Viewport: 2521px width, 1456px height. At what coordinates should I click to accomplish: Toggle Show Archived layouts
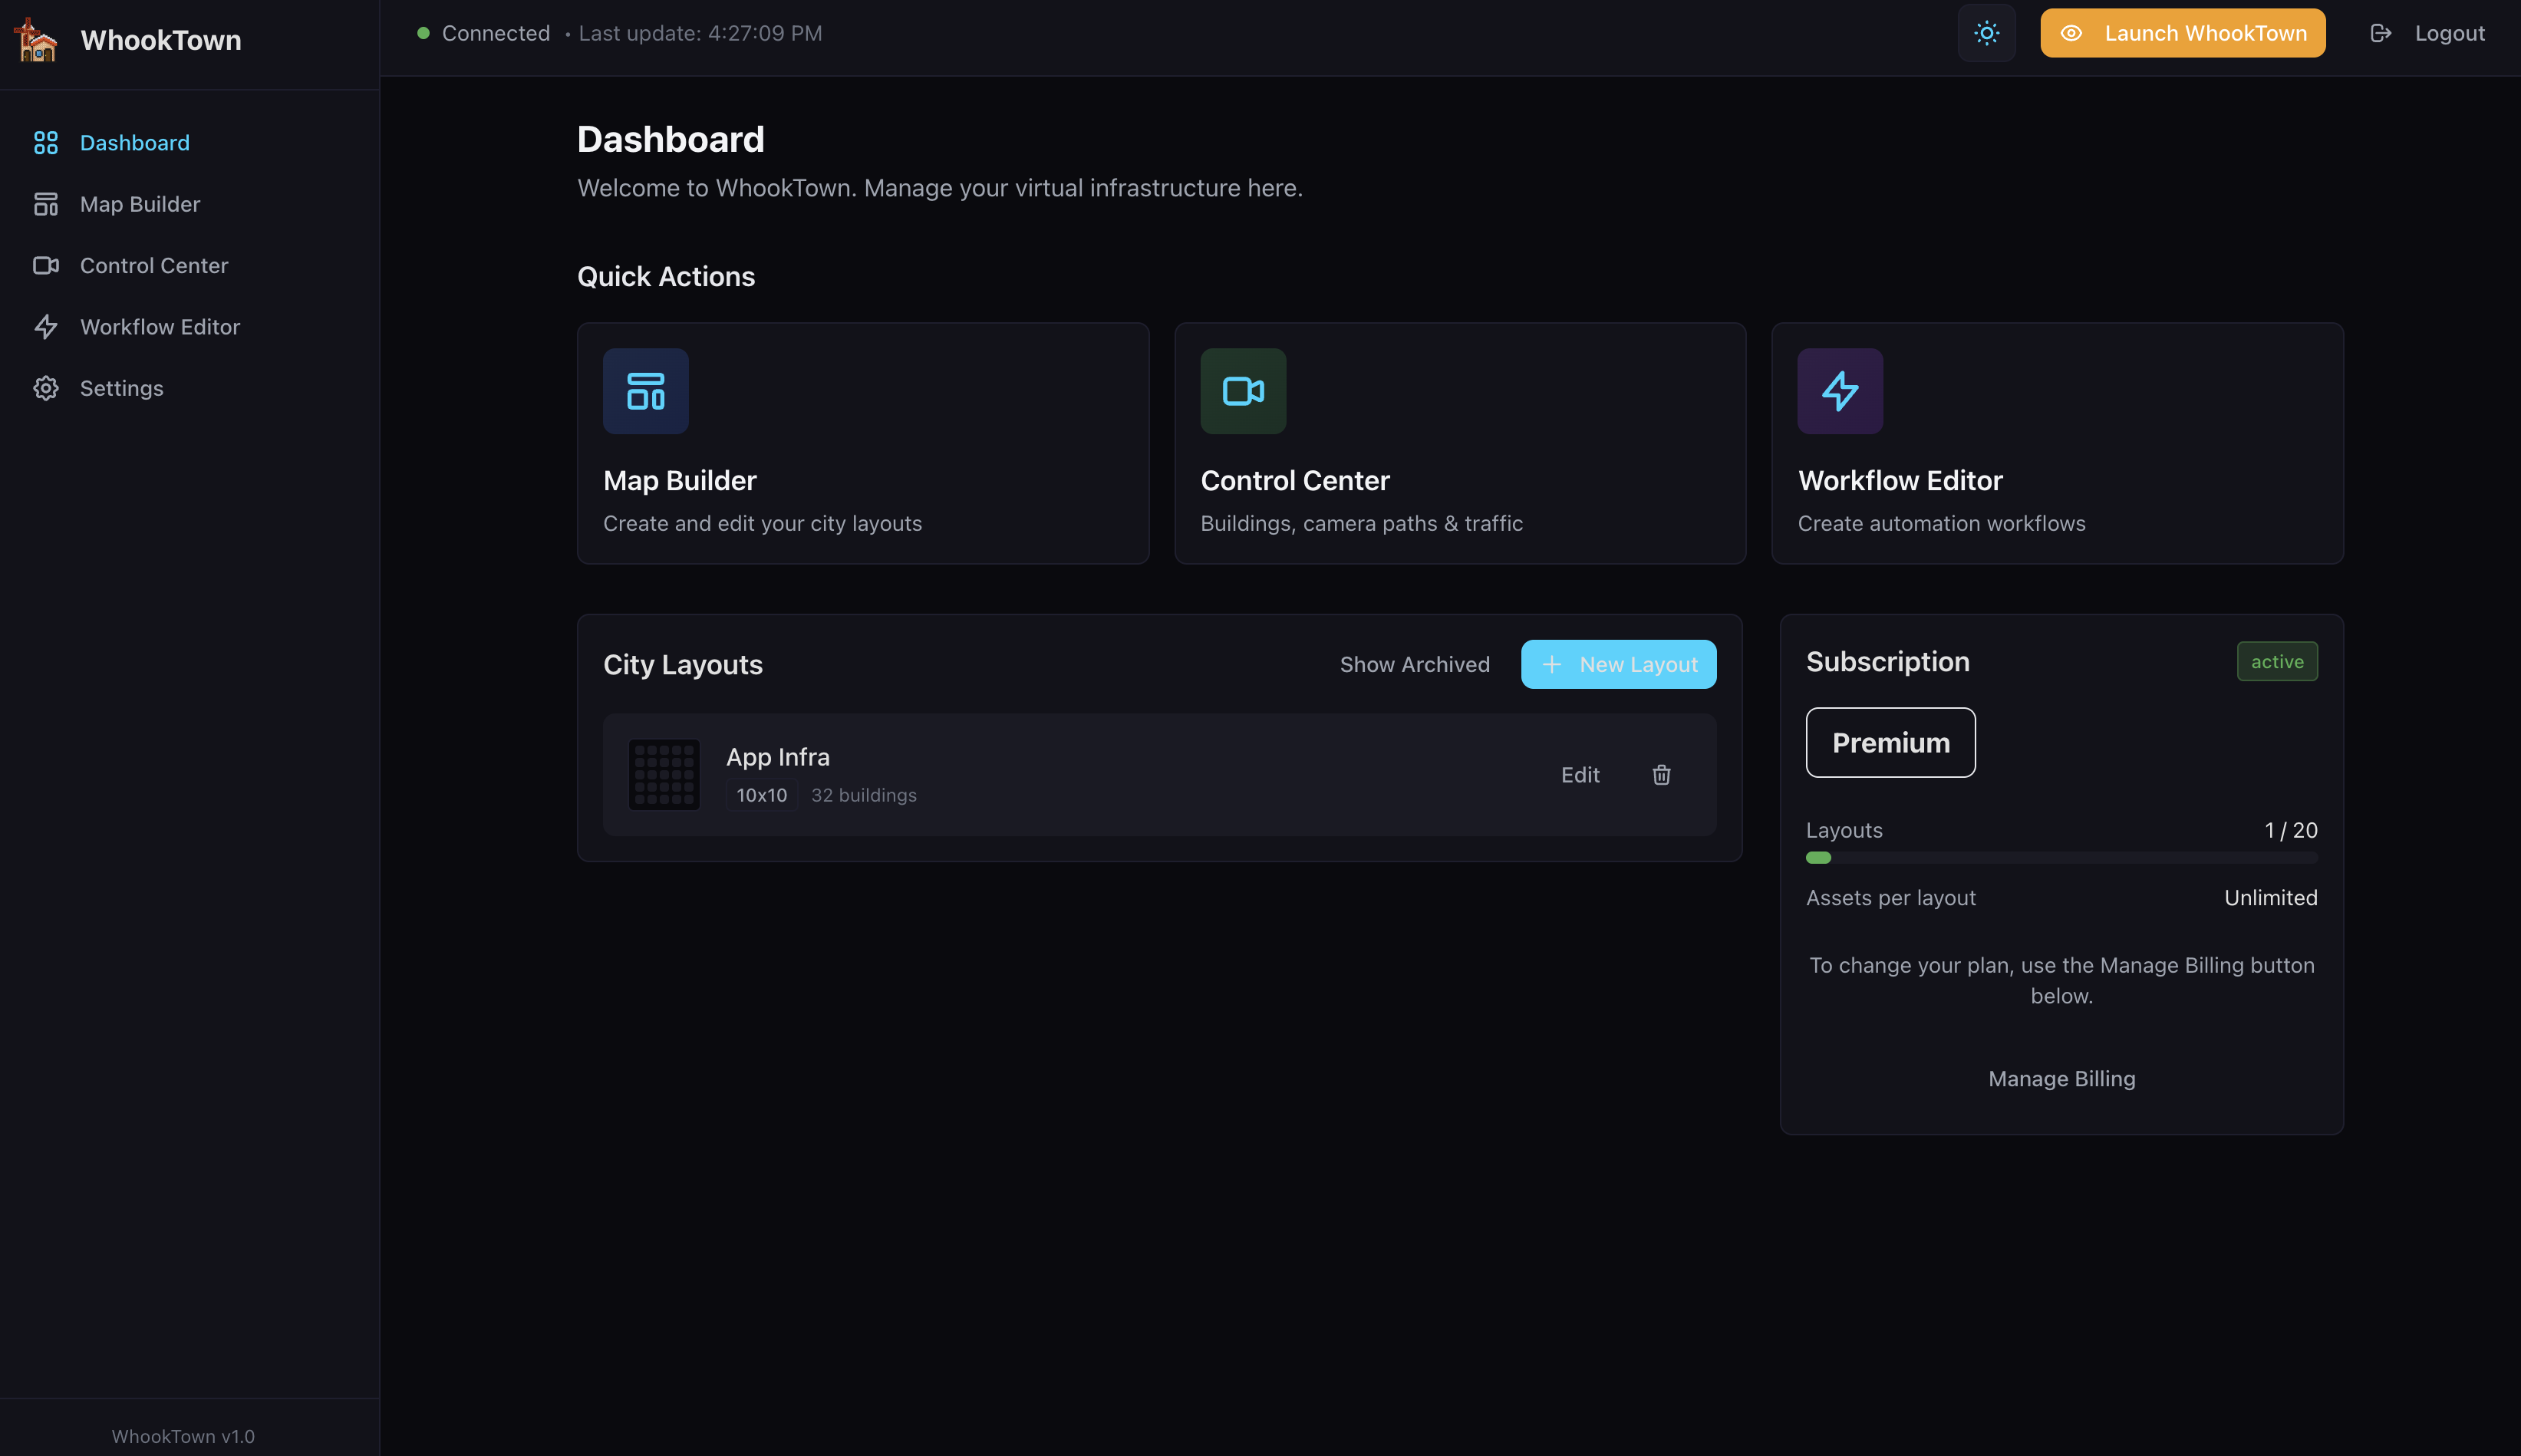coord(1414,664)
